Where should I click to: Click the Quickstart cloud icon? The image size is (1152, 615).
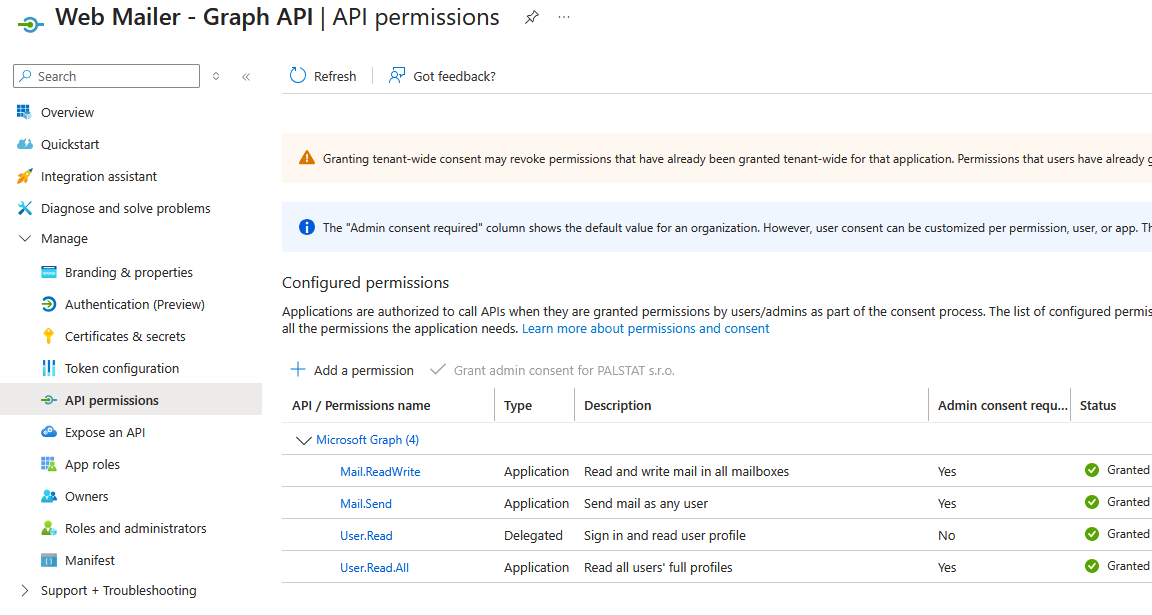click(24, 144)
